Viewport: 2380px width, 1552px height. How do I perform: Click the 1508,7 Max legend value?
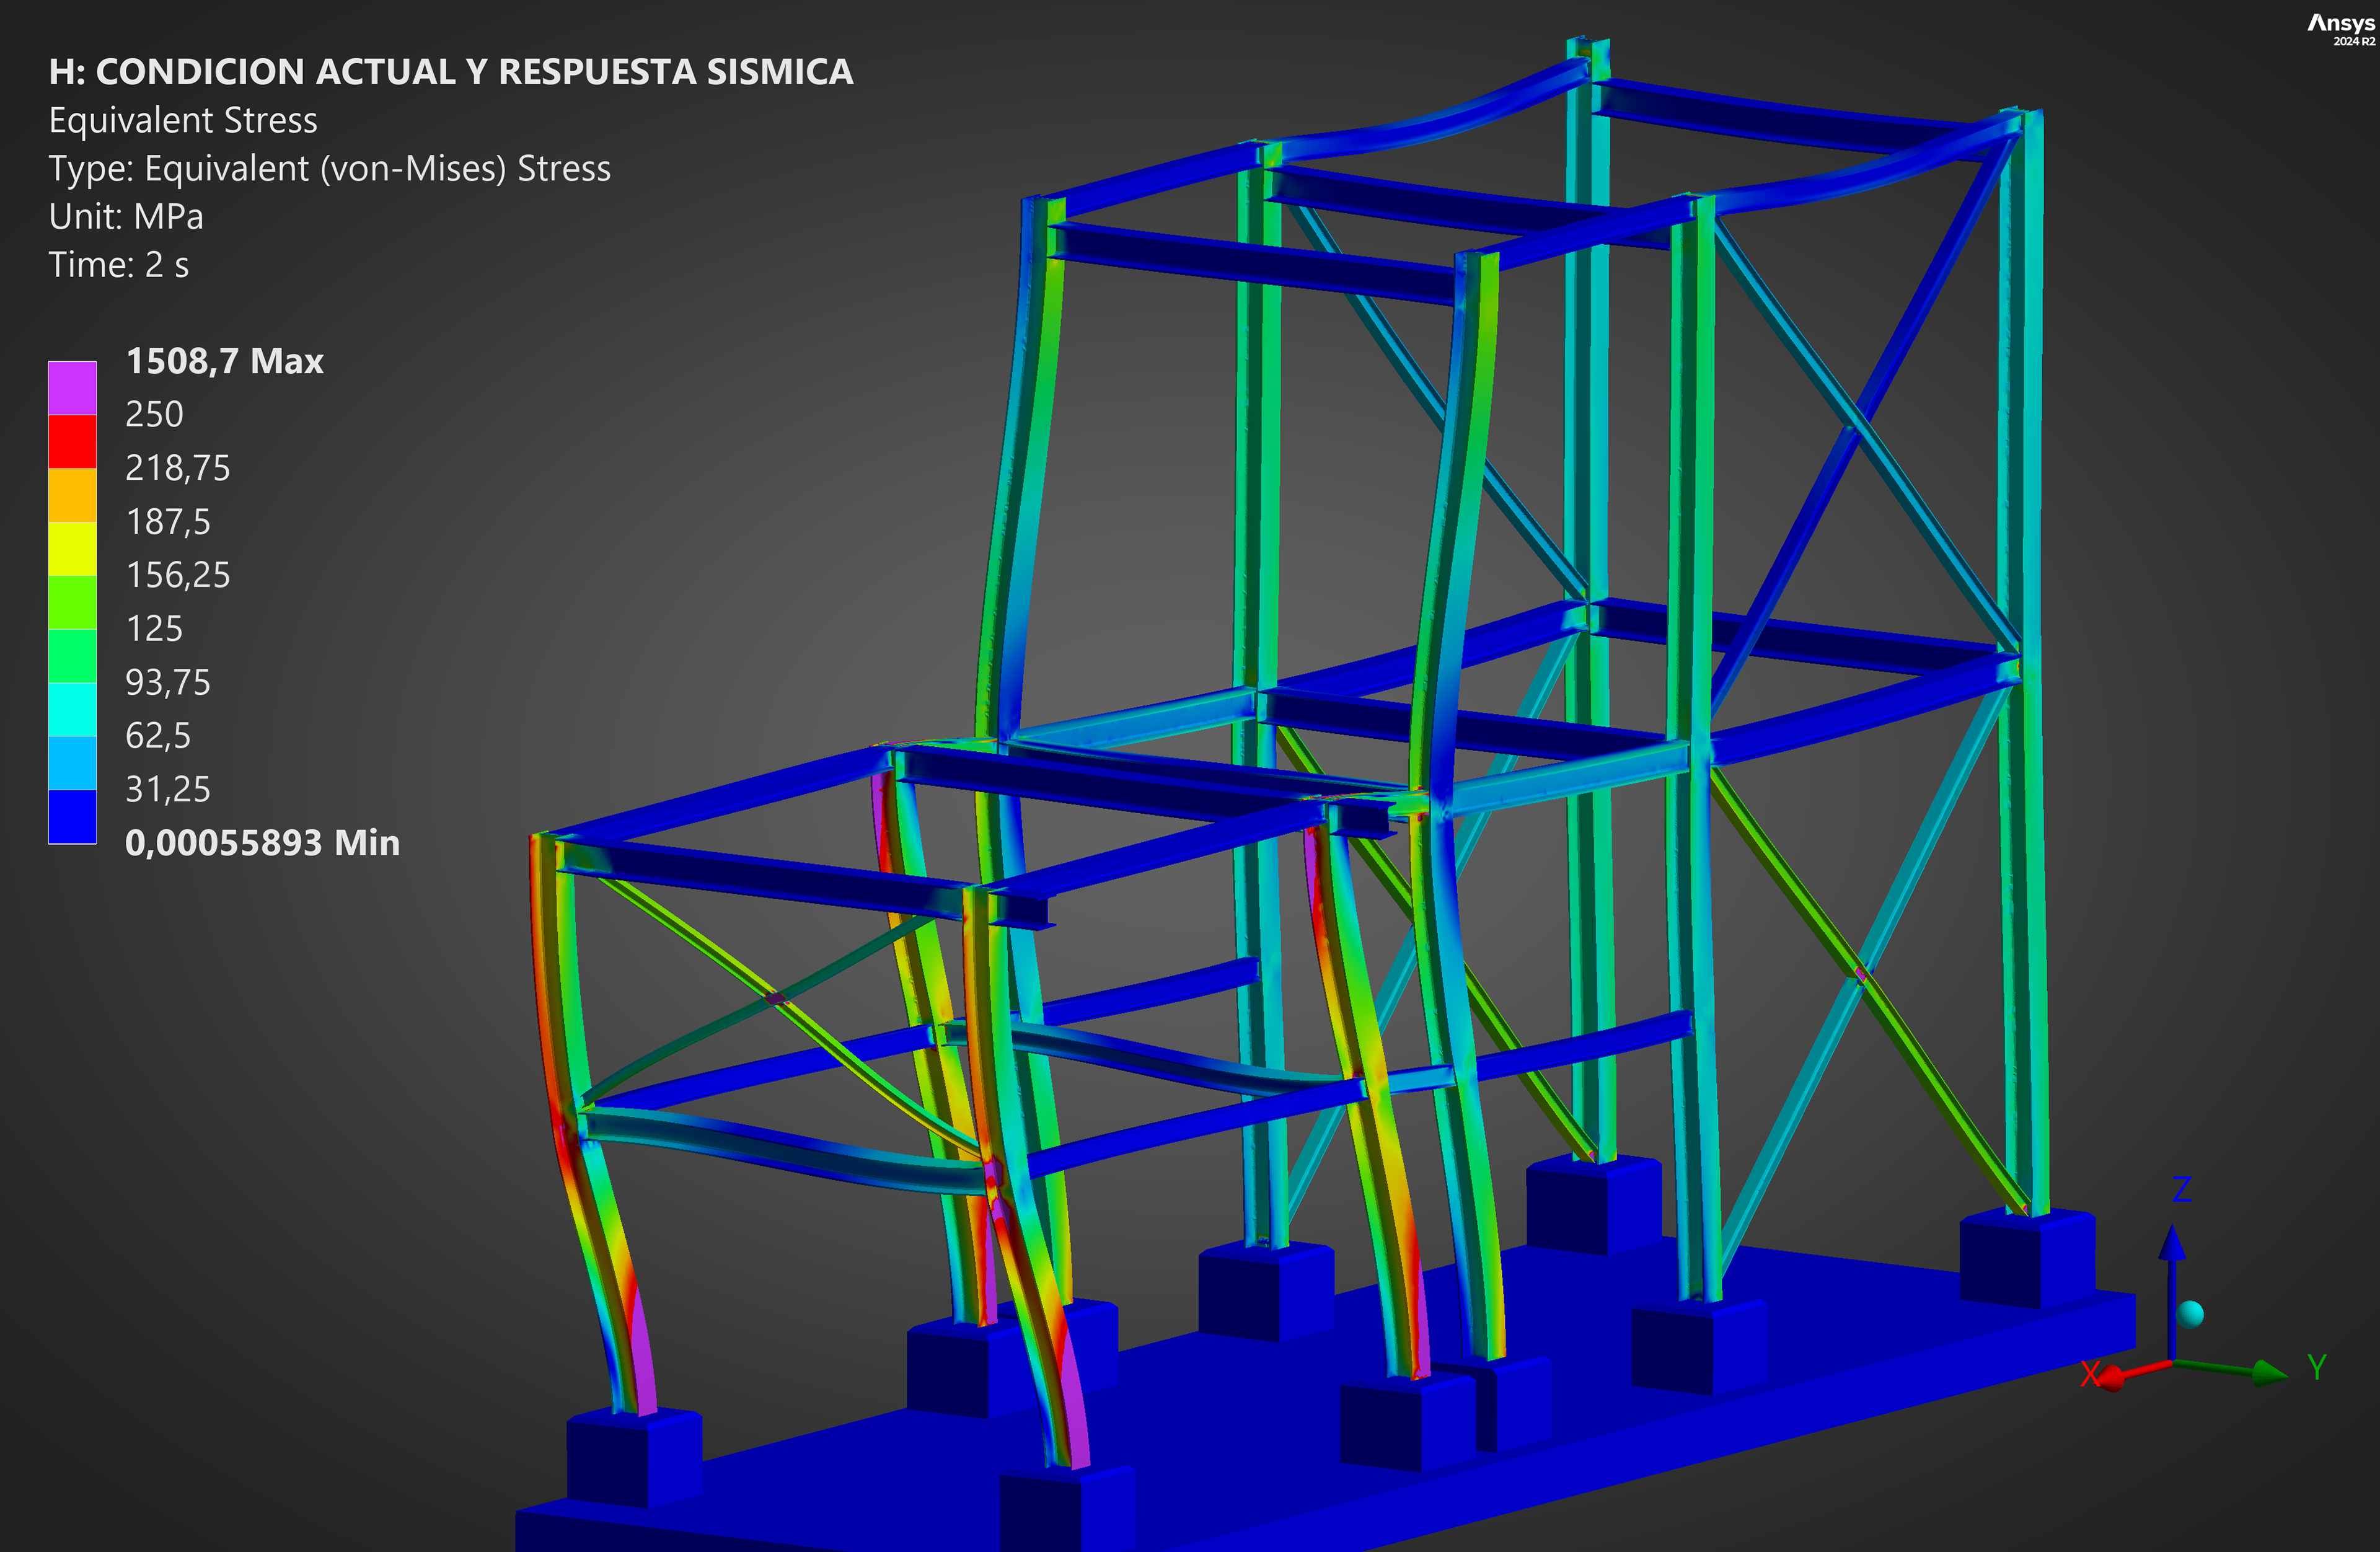[x=224, y=361]
